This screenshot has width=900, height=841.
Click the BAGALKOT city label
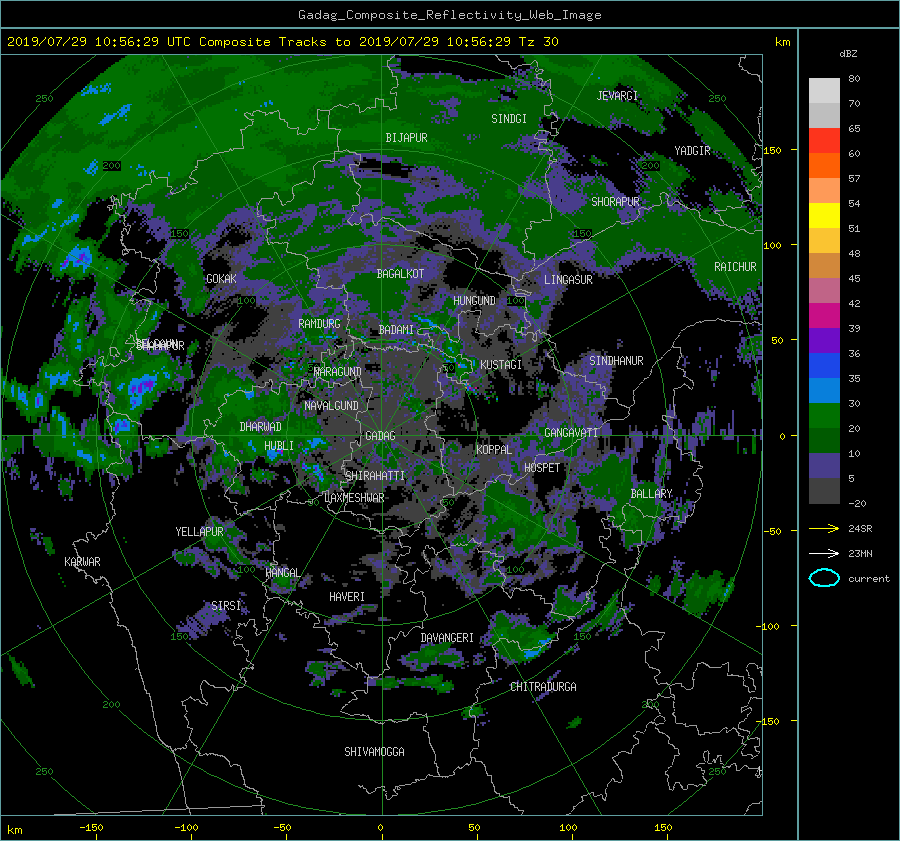point(400,274)
